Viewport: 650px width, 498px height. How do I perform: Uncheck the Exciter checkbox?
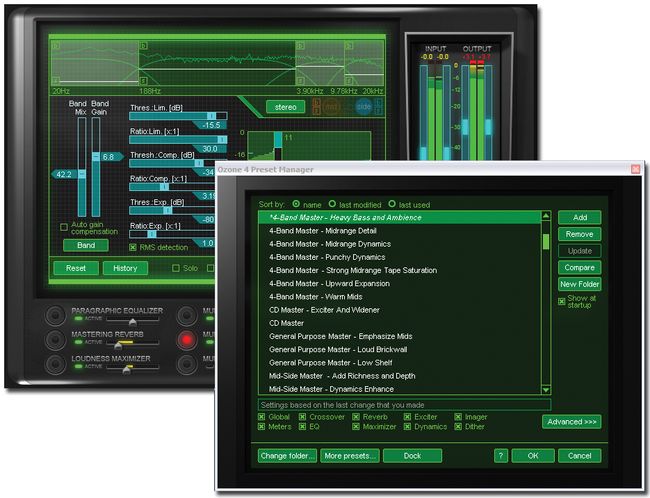pyautogui.click(x=407, y=417)
